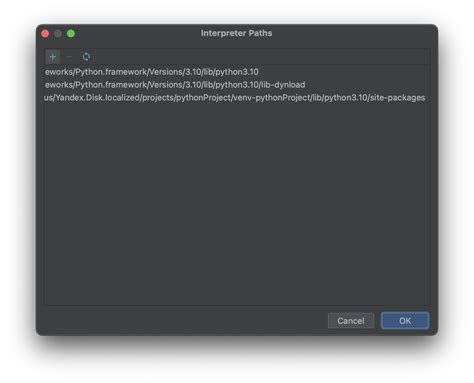Click the minus icon to remove path

pyautogui.click(x=69, y=57)
